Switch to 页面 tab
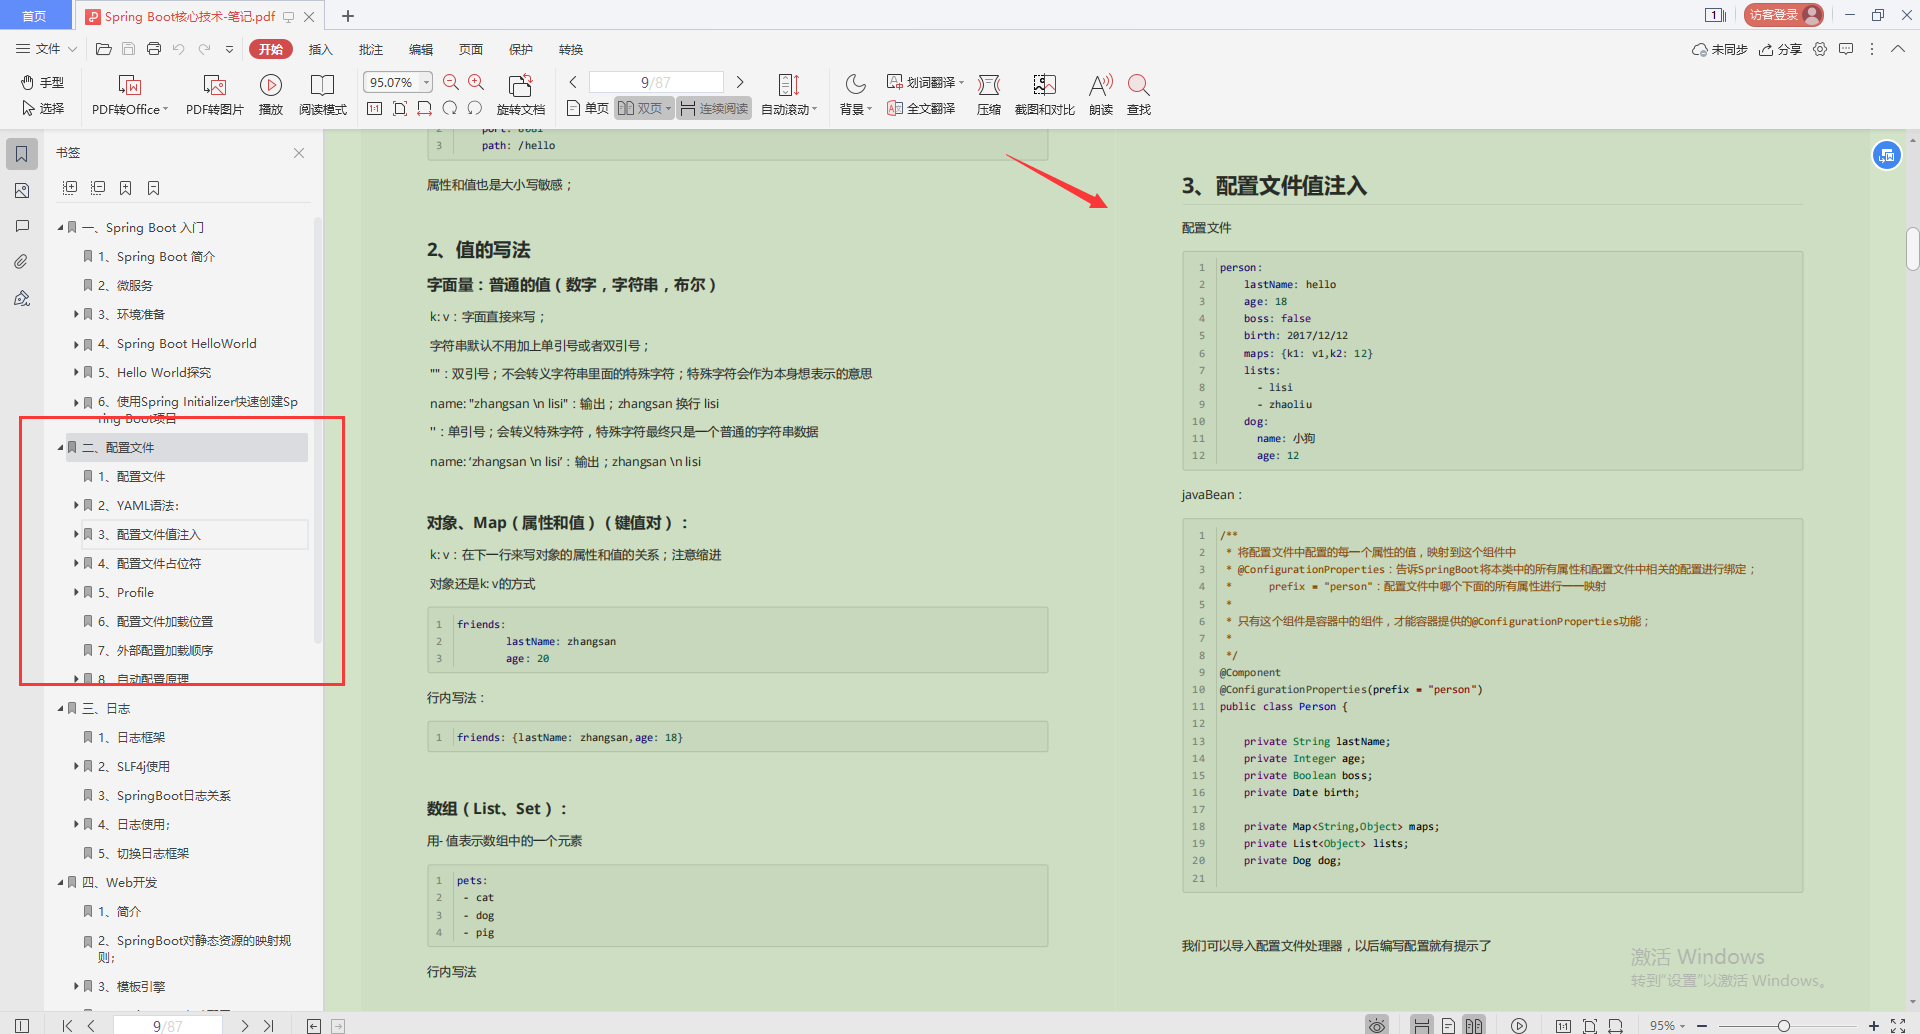1920x1034 pixels. (470, 49)
